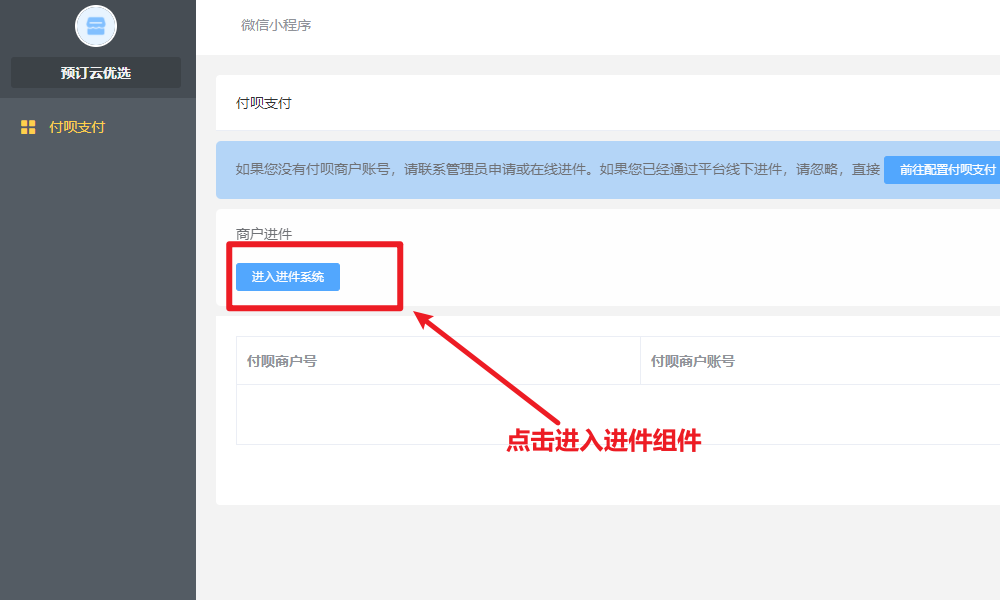The image size is (1000, 600).
Task: Select the 微信小程序 top tab
Action: coord(276,25)
